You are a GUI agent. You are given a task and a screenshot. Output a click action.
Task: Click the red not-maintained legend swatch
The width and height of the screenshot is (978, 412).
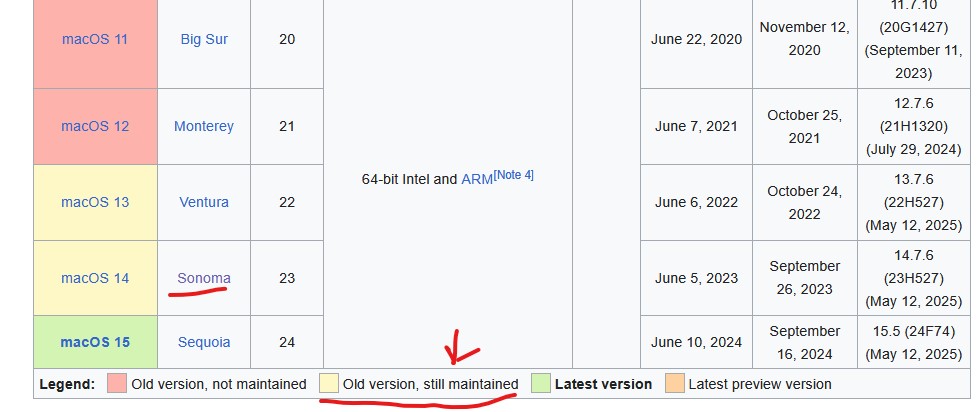[x=117, y=383]
